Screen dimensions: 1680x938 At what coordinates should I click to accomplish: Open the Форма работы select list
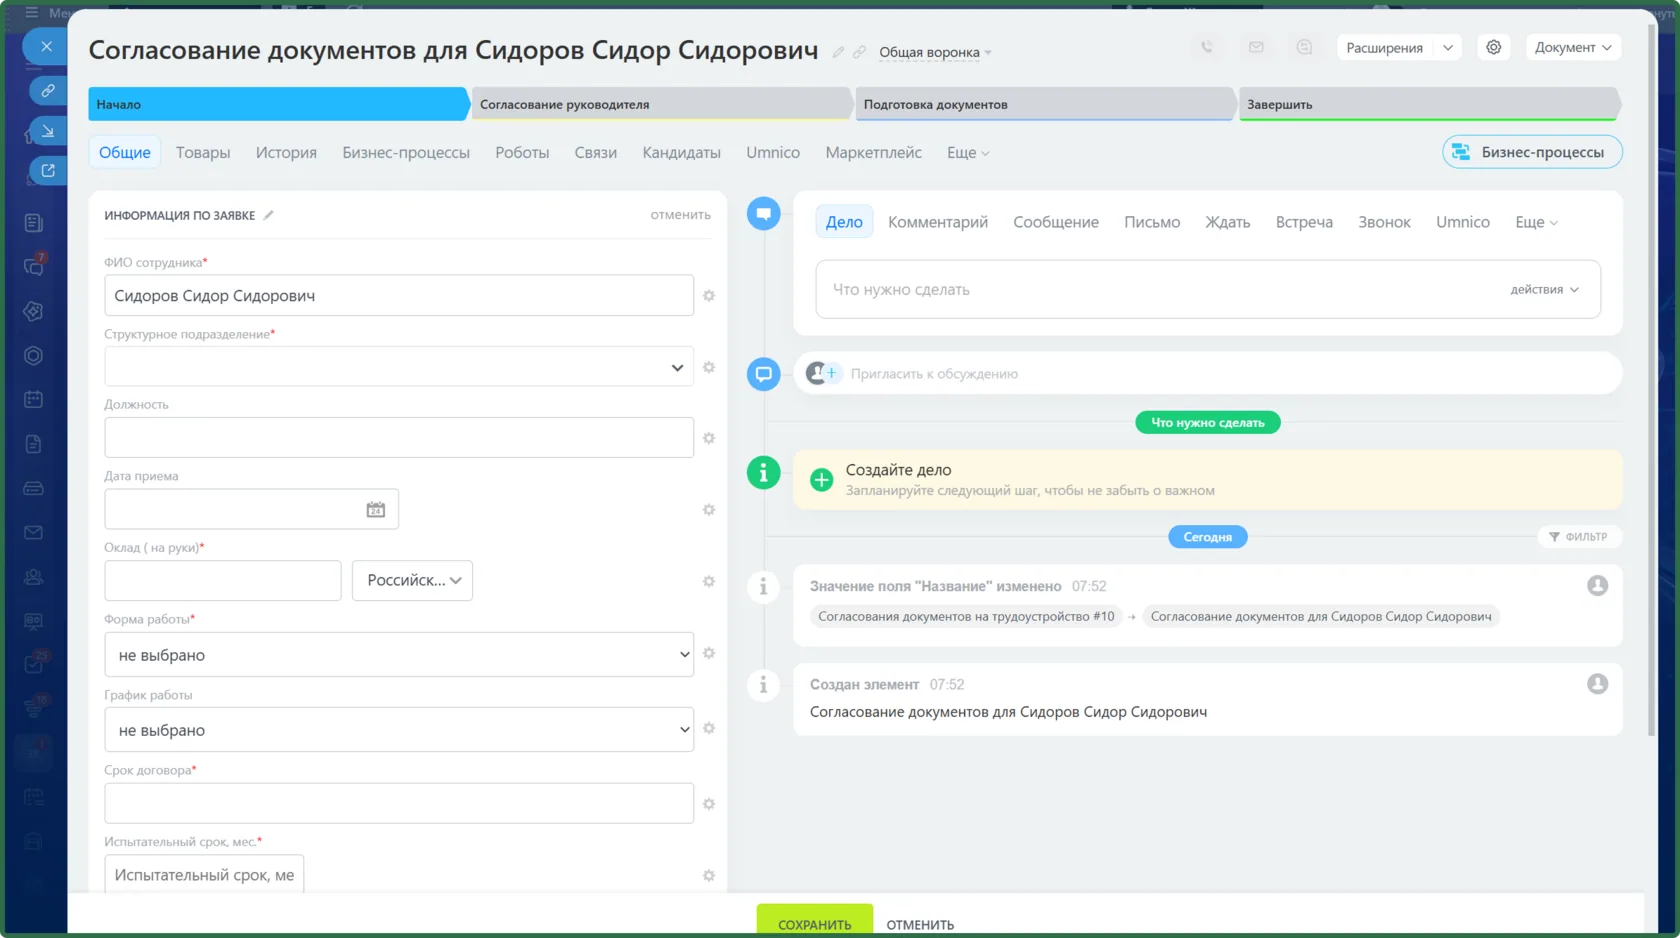399,655
